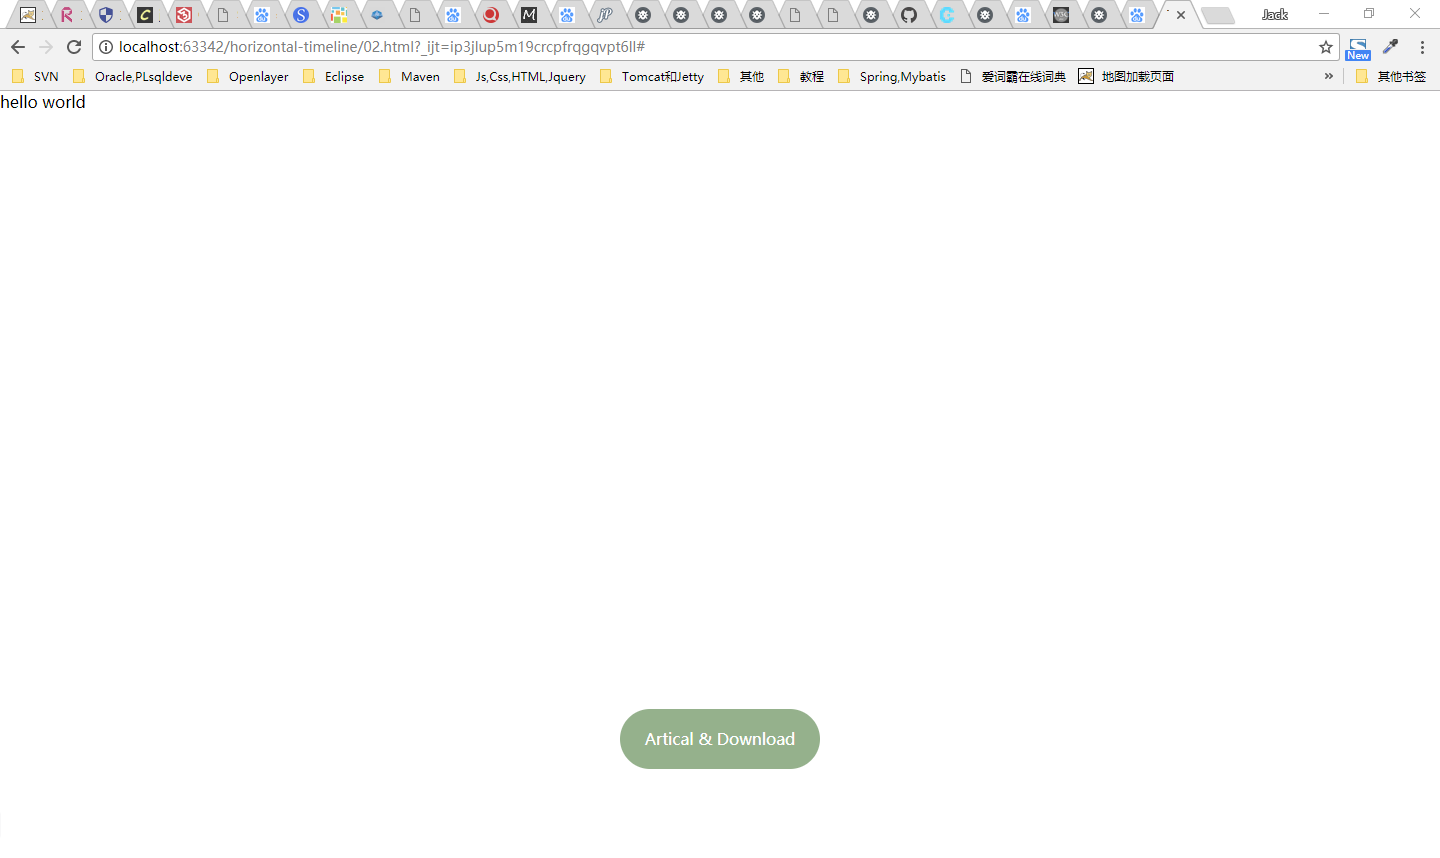Viewport: 1440px width, 858px height.
Task: Open the Chrome three-dot menu
Action: click(1422, 47)
